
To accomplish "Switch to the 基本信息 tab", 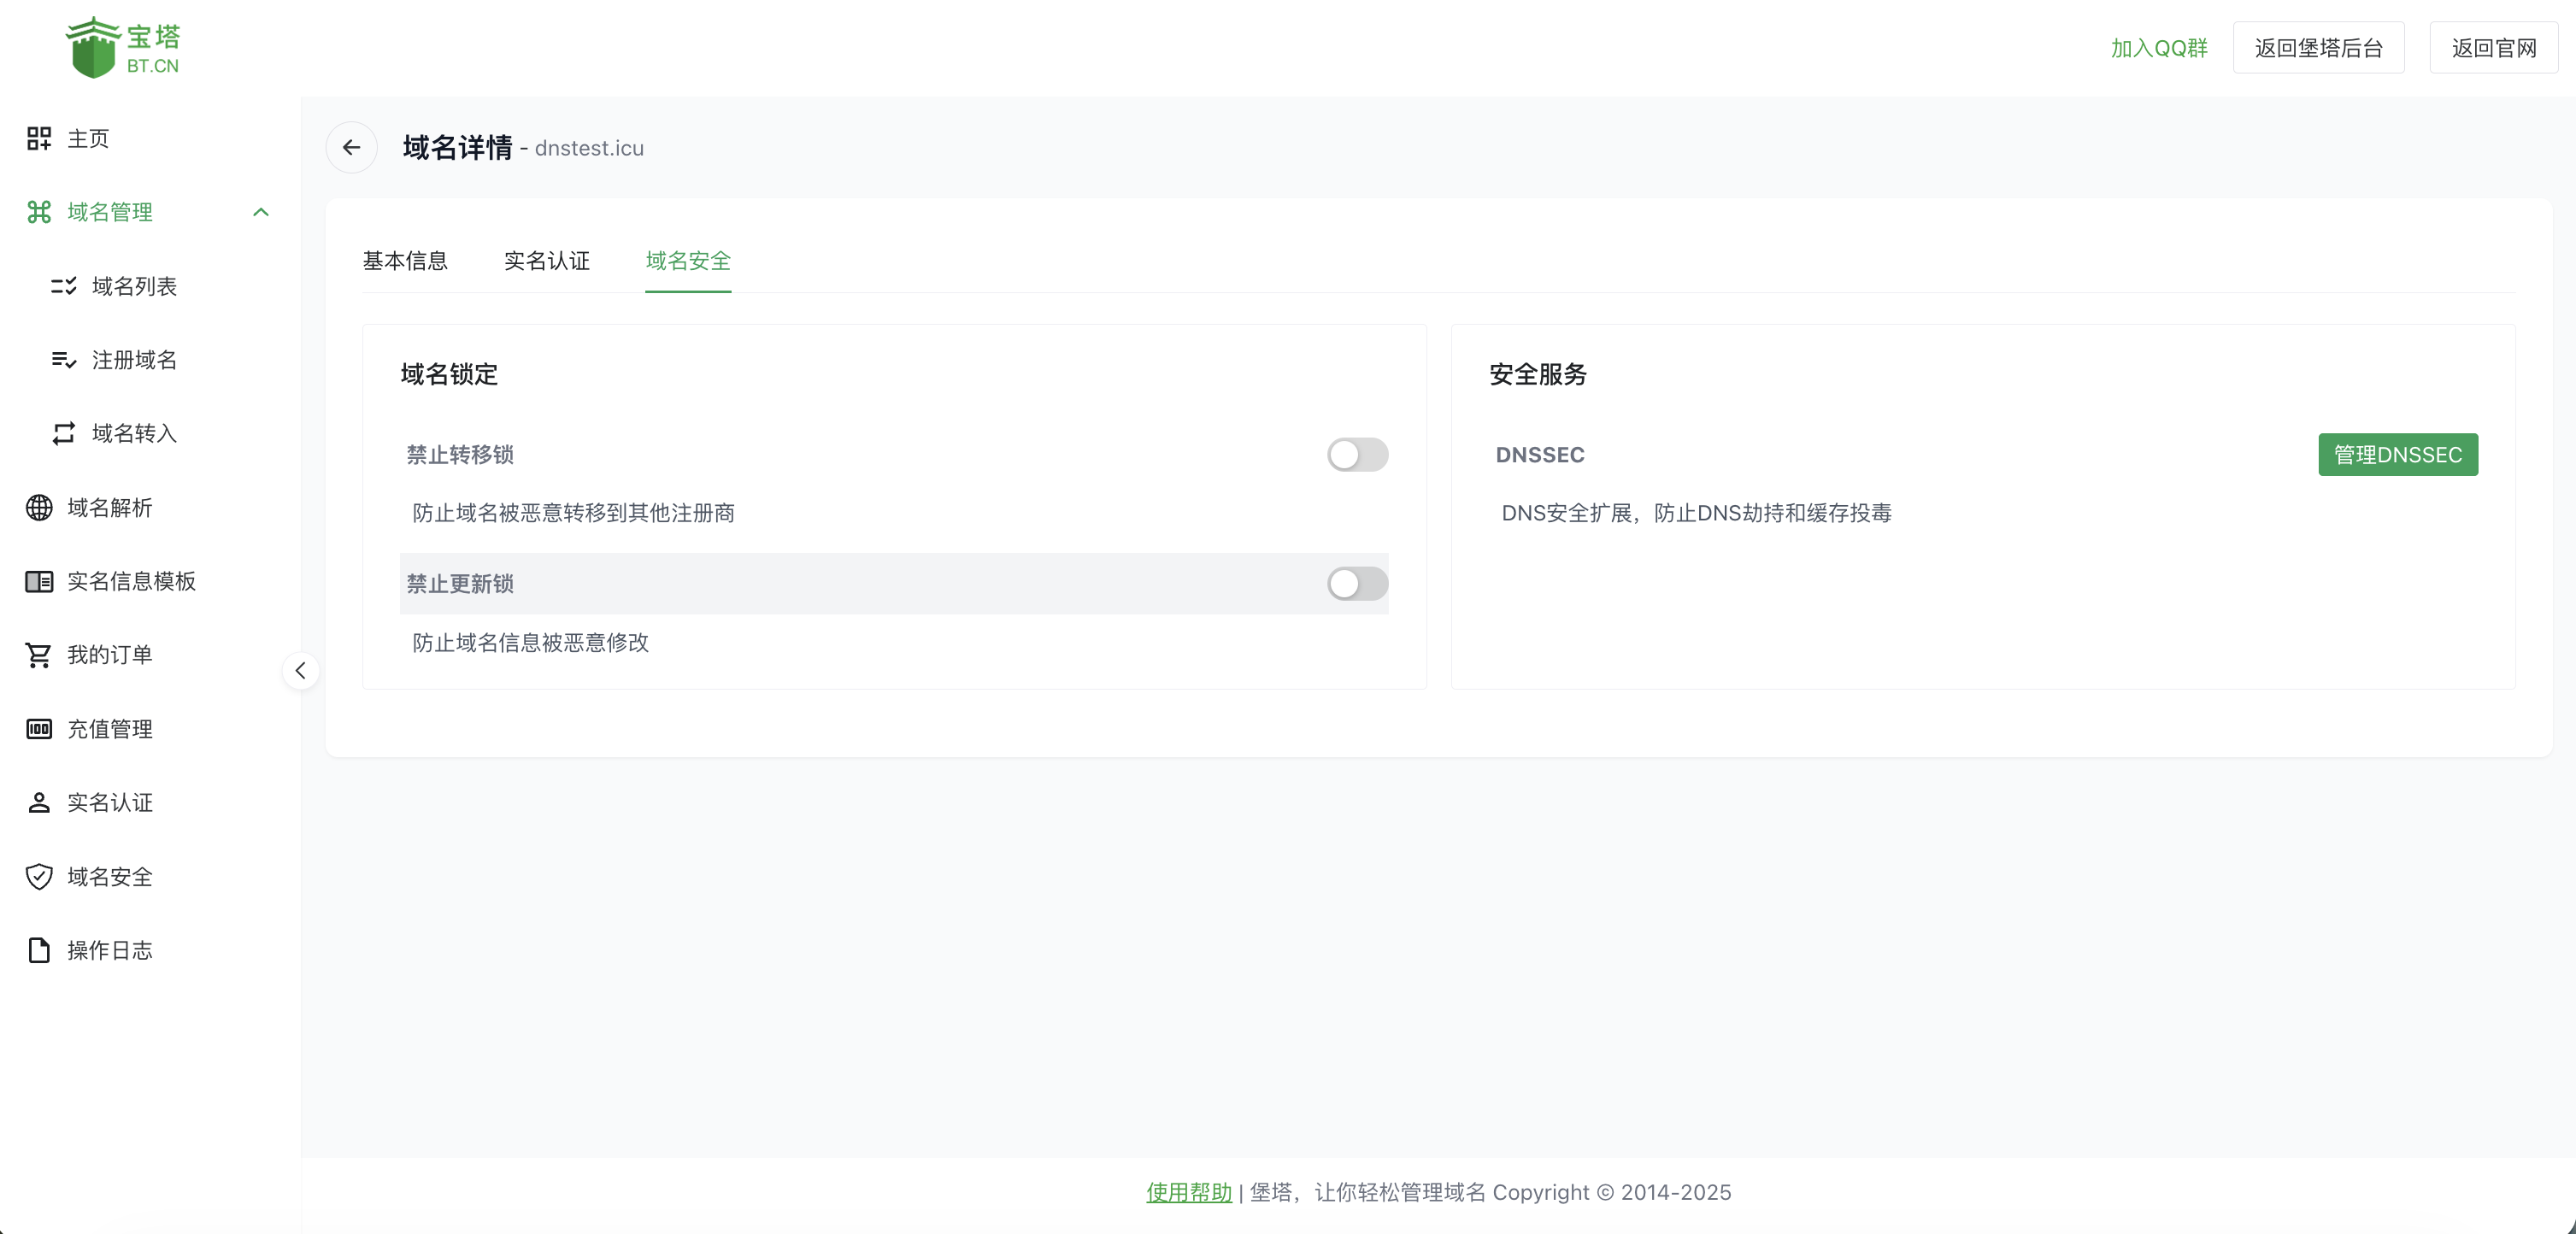I will pyautogui.click(x=405, y=261).
